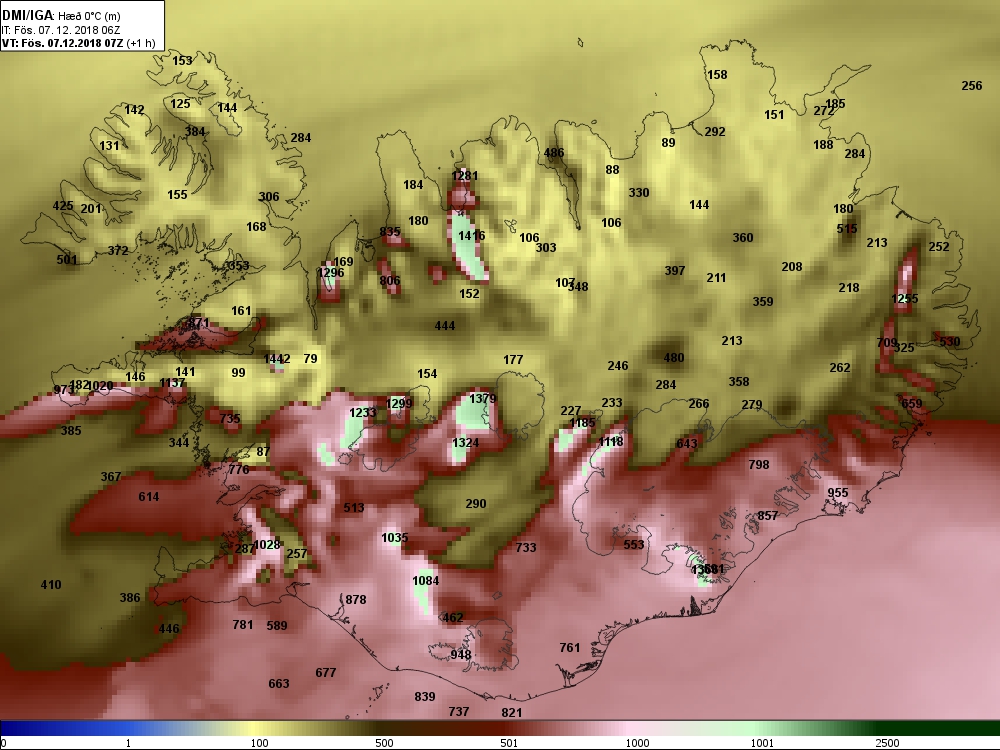
Task: Click the map value 530
Action: click(950, 342)
